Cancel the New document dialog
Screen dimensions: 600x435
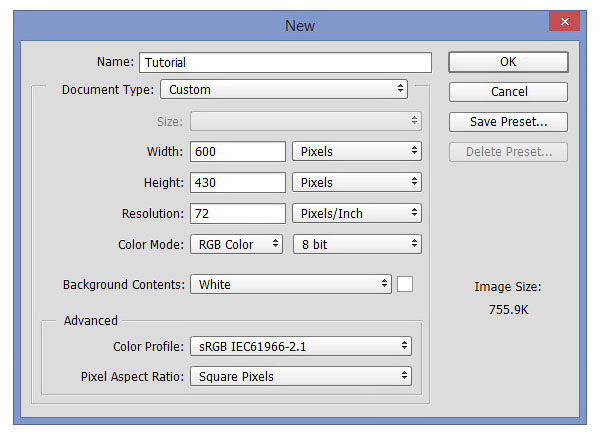pos(508,92)
